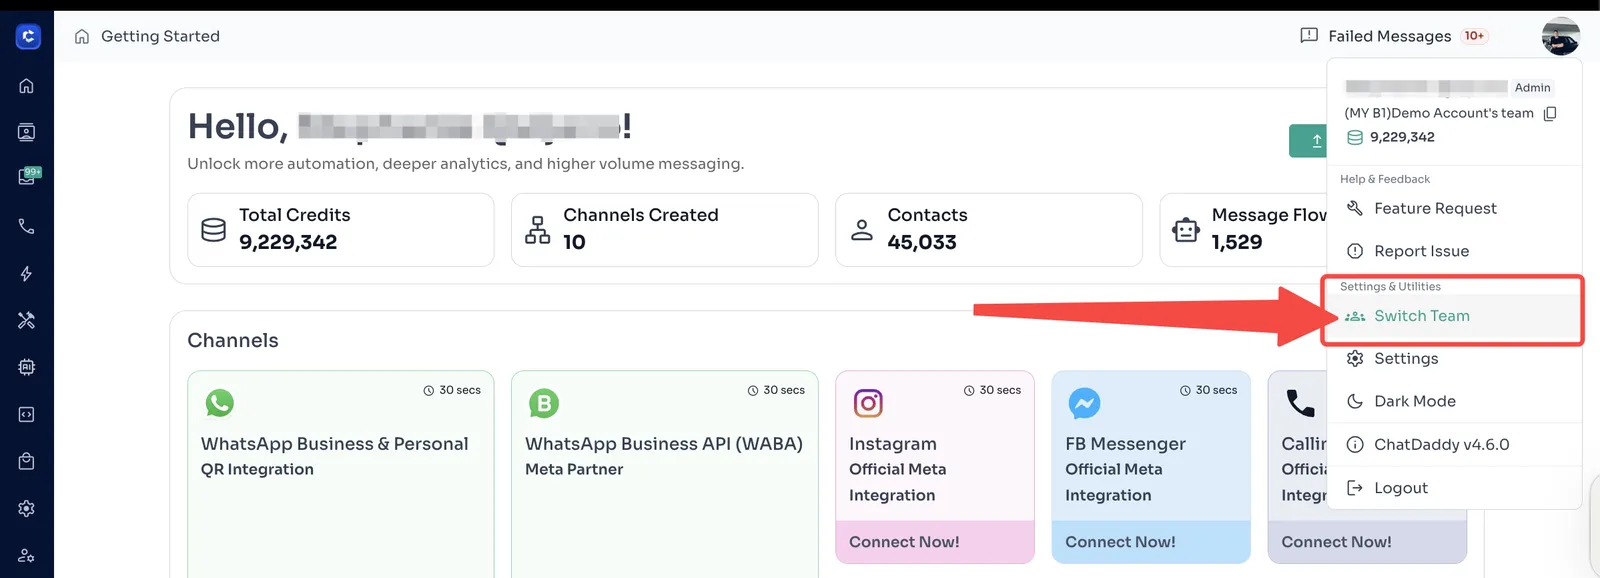
Task: Open the Home icon in left sidebar
Action: point(27,86)
